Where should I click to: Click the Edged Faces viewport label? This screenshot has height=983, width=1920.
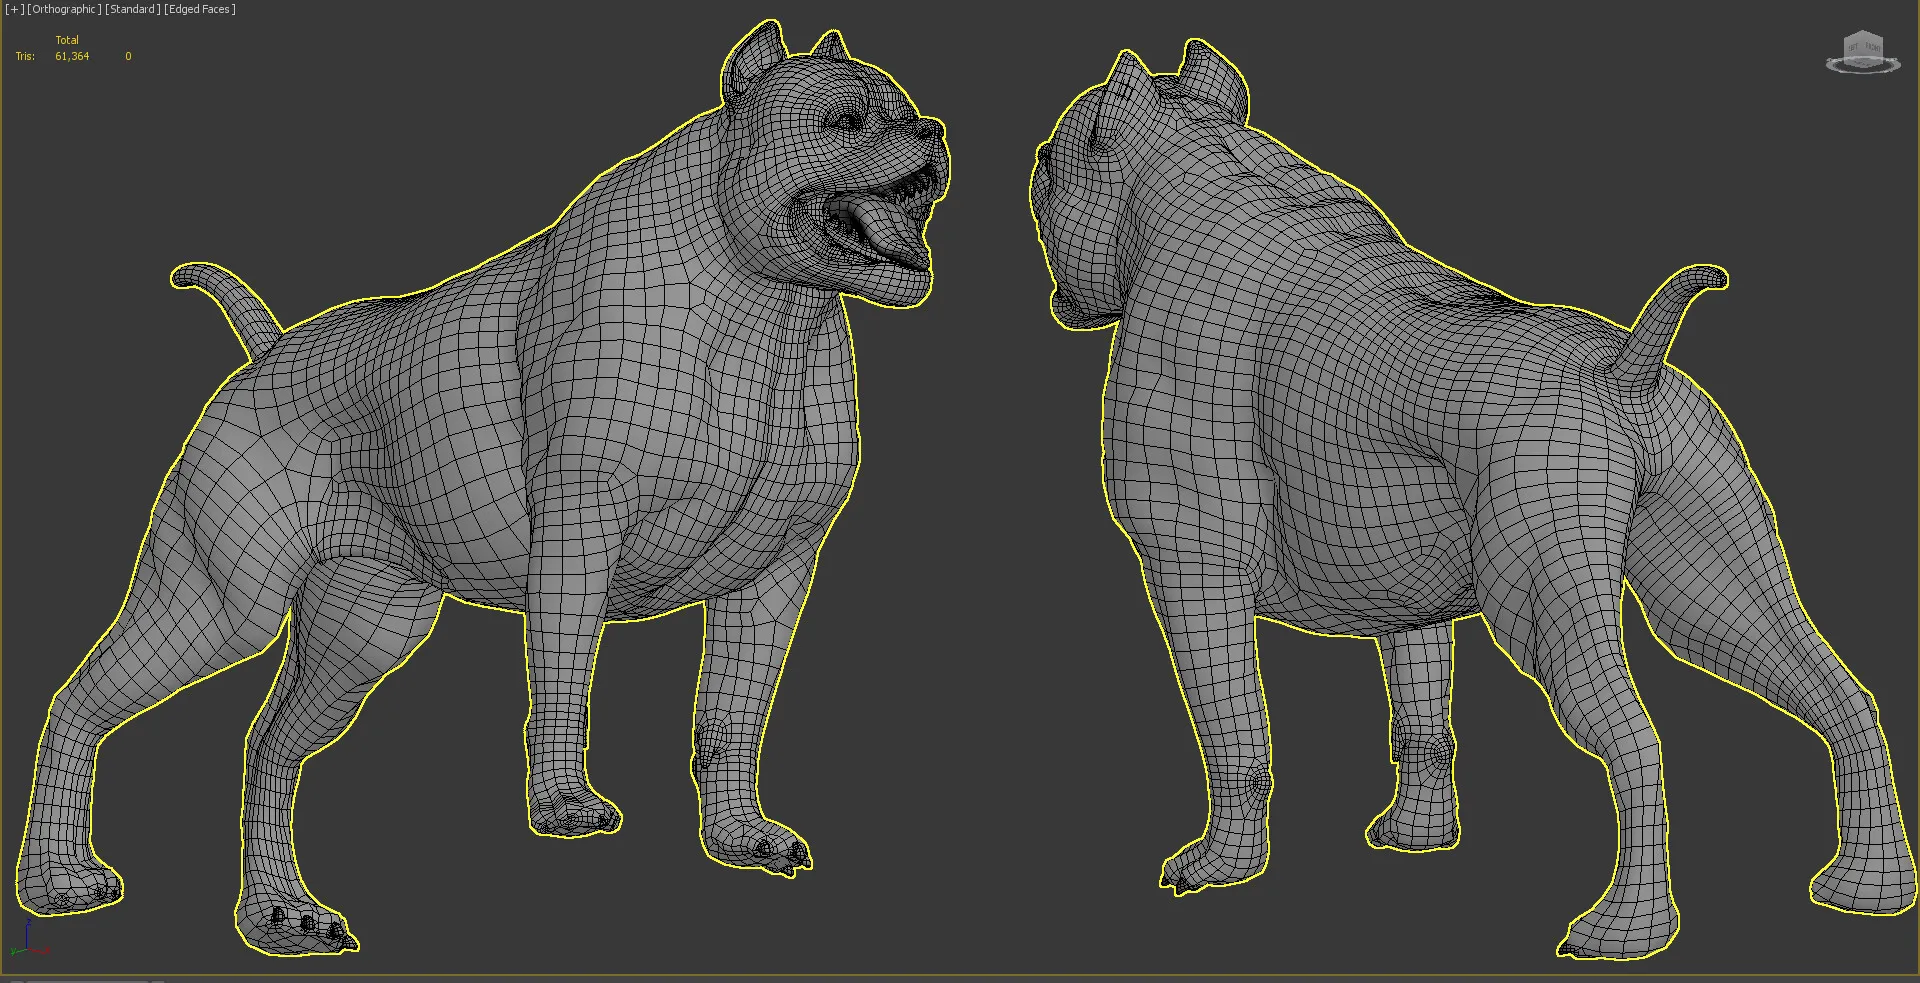coord(200,9)
